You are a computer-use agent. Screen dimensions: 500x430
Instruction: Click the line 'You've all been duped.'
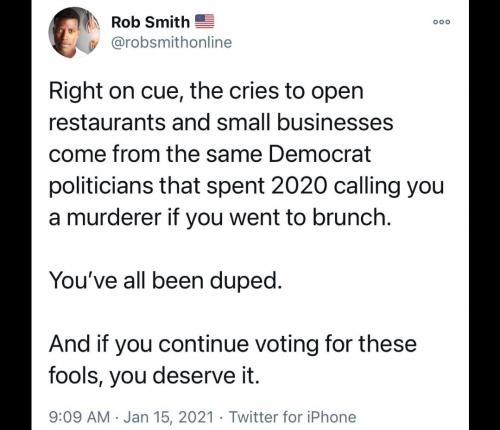pos(165,280)
